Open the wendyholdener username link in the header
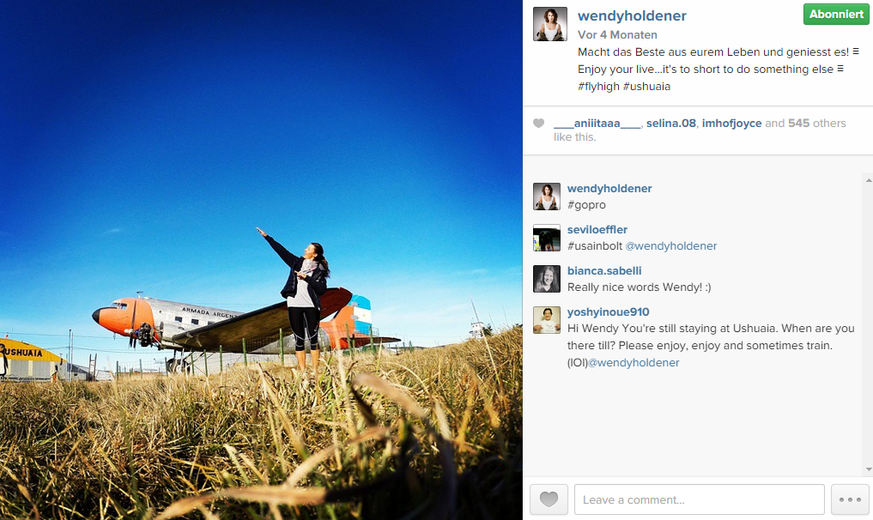Viewport: 873px width, 520px height. click(632, 16)
